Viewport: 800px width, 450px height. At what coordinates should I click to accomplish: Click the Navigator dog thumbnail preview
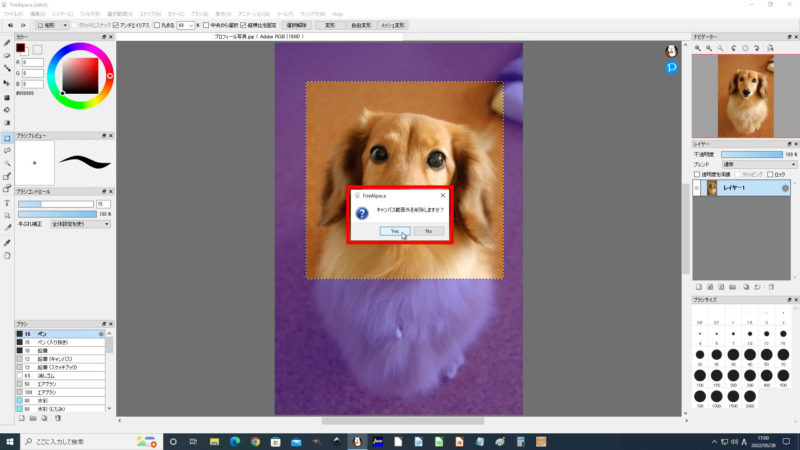(745, 96)
